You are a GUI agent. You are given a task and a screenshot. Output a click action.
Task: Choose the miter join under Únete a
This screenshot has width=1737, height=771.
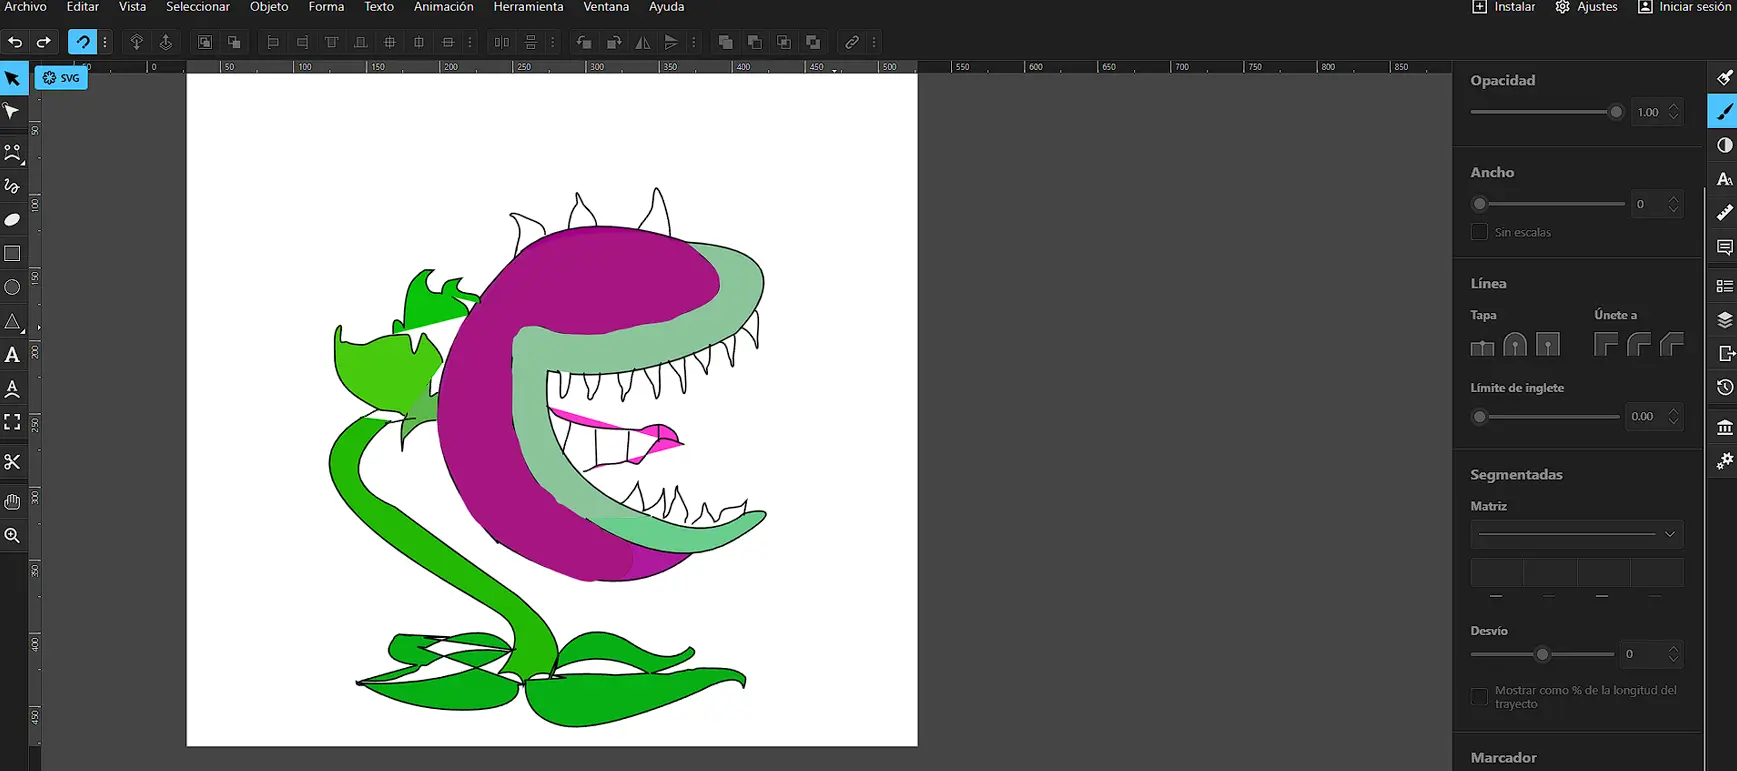pos(1606,346)
